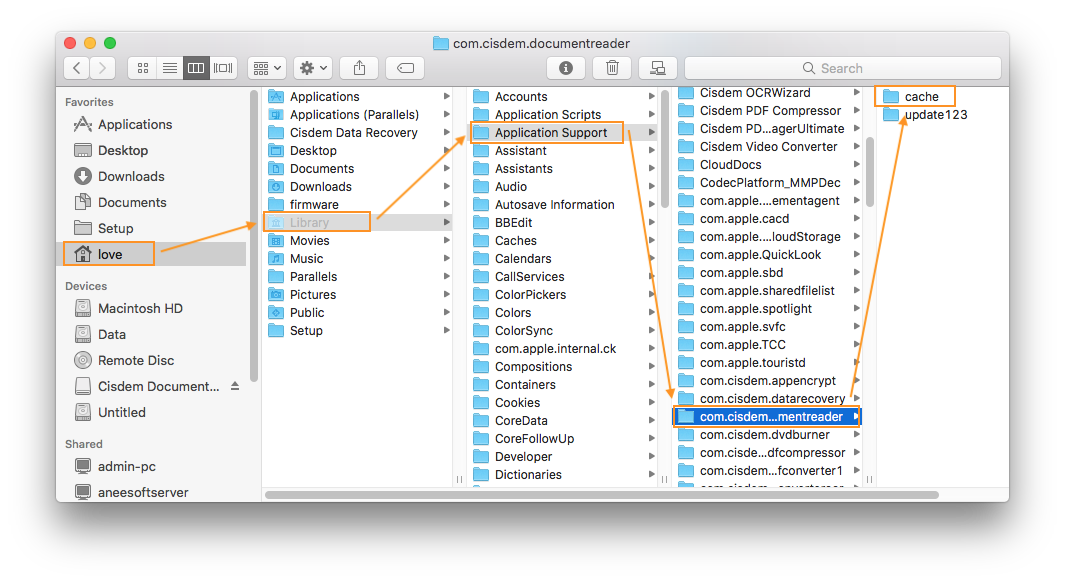Click the Delete trash toolbar icon

coord(612,68)
